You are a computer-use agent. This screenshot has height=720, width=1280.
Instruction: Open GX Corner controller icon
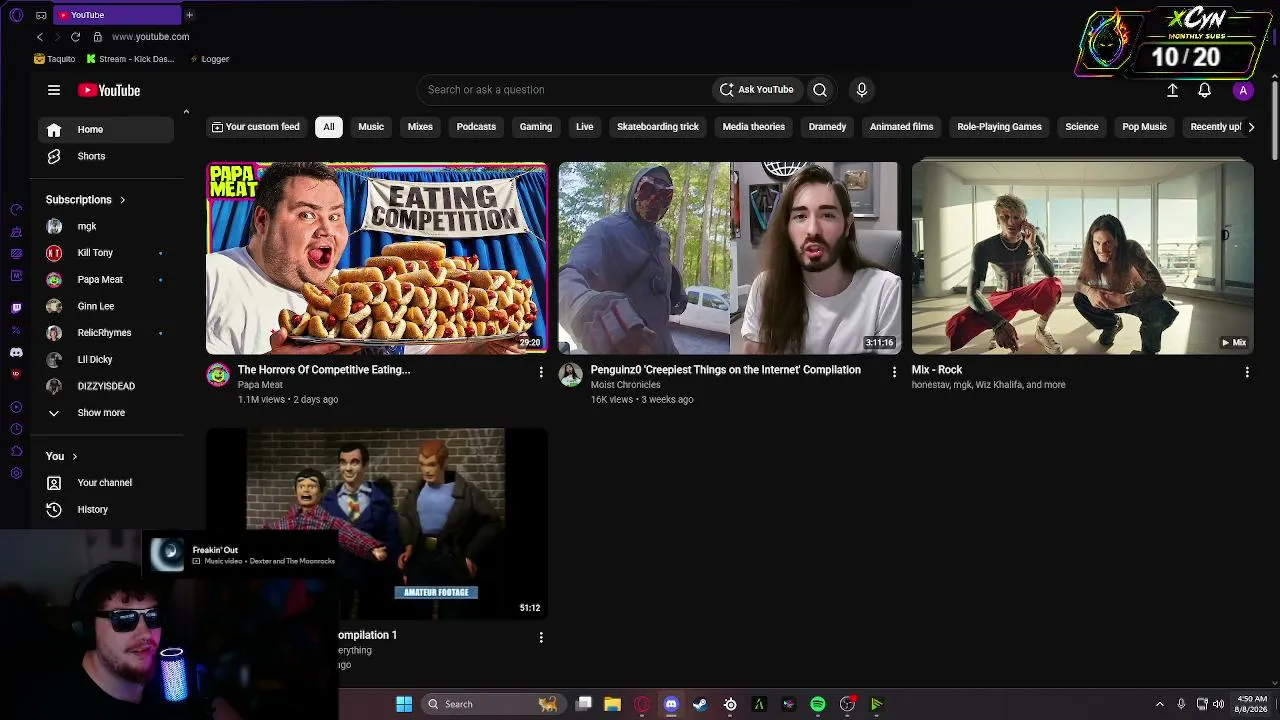tap(41, 15)
